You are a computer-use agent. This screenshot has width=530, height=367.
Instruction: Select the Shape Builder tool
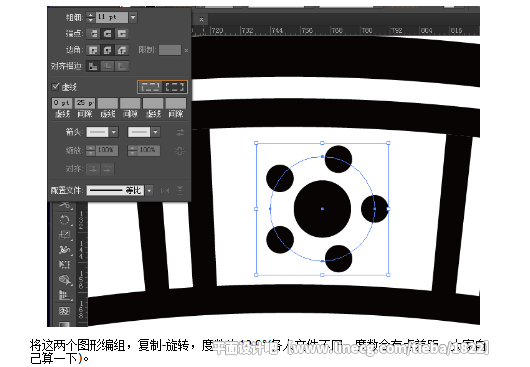click(64, 279)
